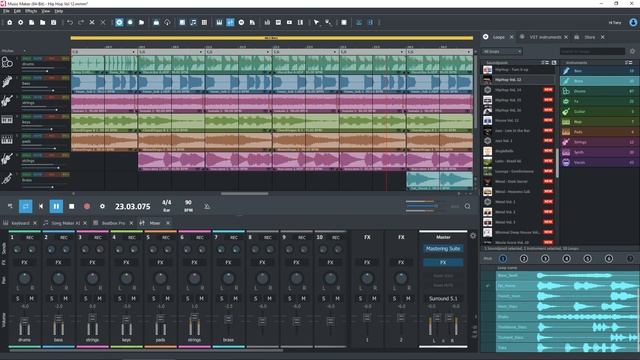Click the drums track instrument icon
640x360 pixels.
[x=7, y=62]
